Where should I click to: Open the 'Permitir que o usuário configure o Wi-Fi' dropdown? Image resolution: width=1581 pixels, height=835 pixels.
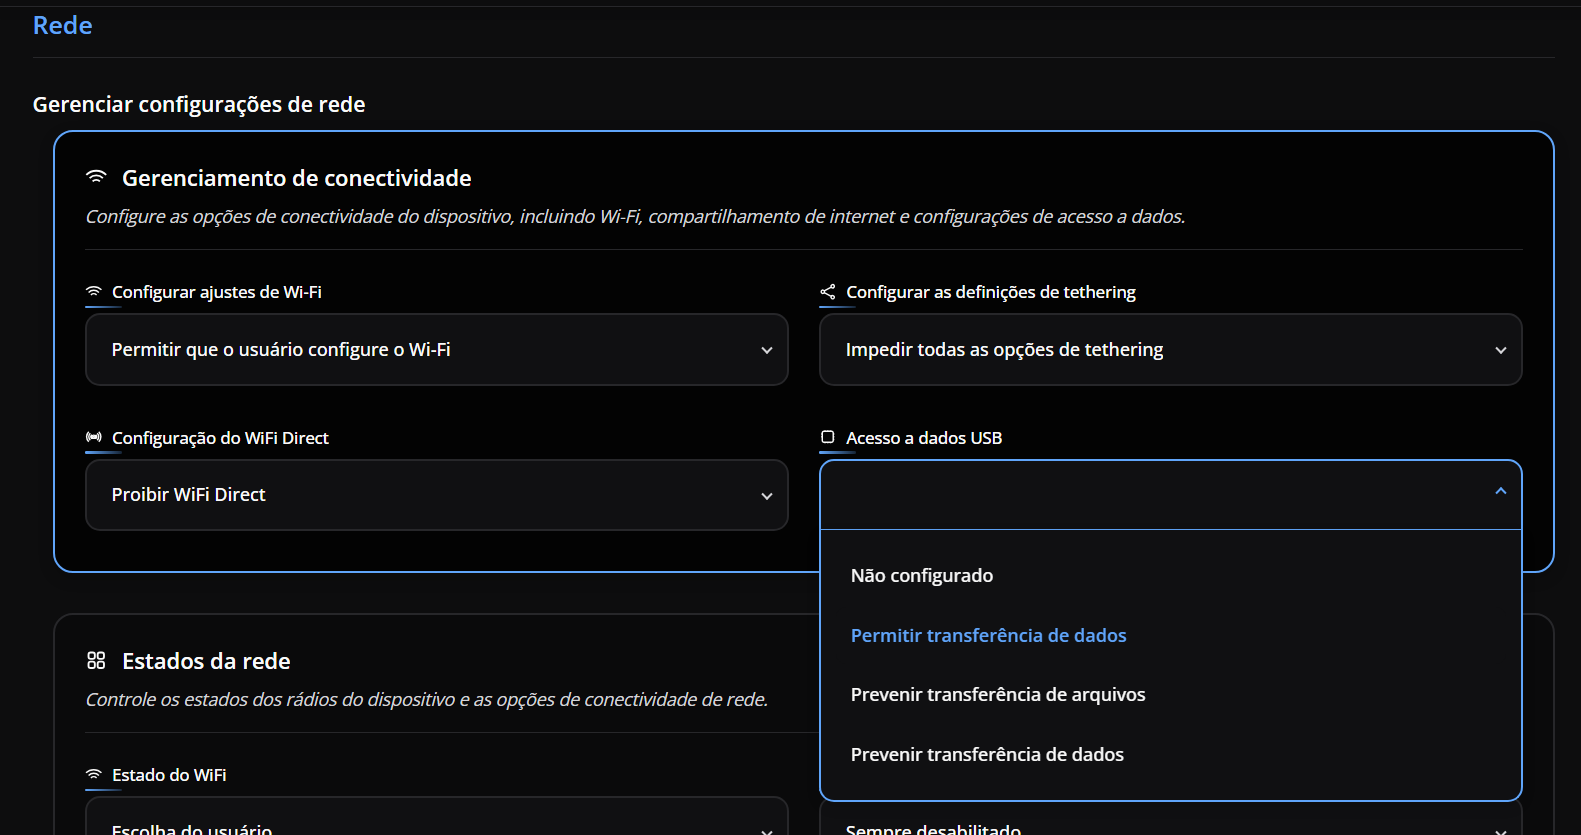click(x=436, y=350)
